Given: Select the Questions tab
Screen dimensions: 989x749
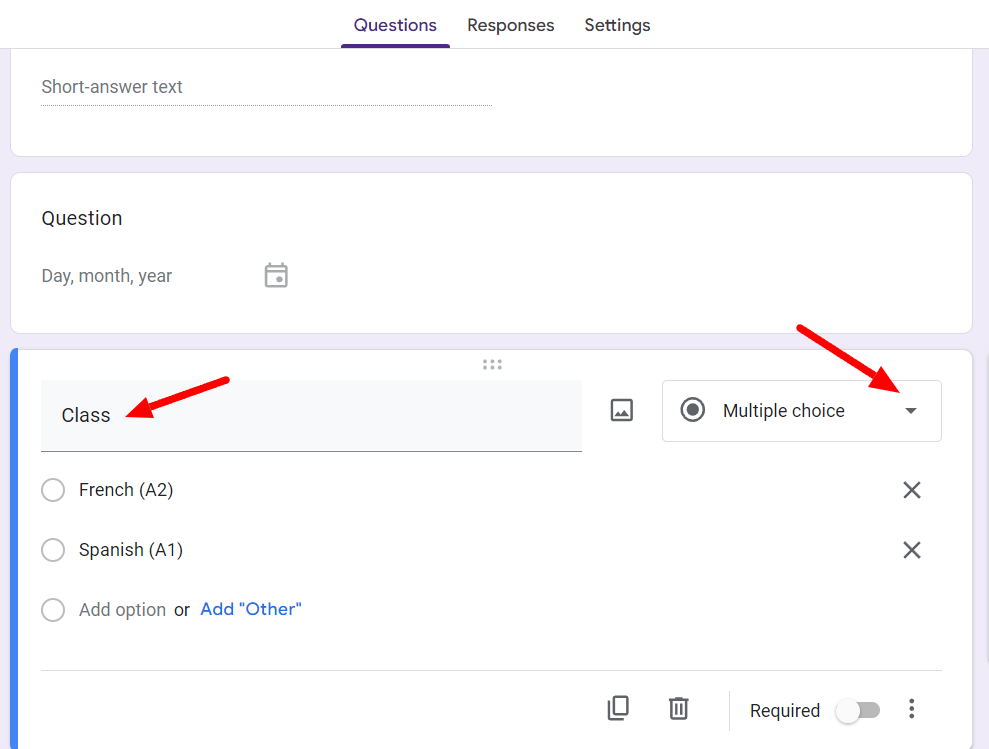Looking at the screenshot, I should click(x=395, y=25).
